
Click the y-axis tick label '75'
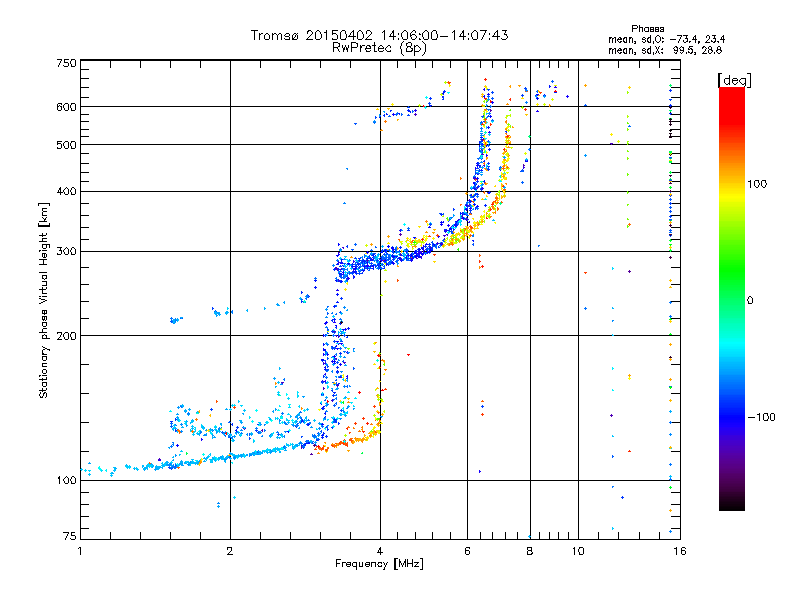pyautogui.click(x=70, y=536)
